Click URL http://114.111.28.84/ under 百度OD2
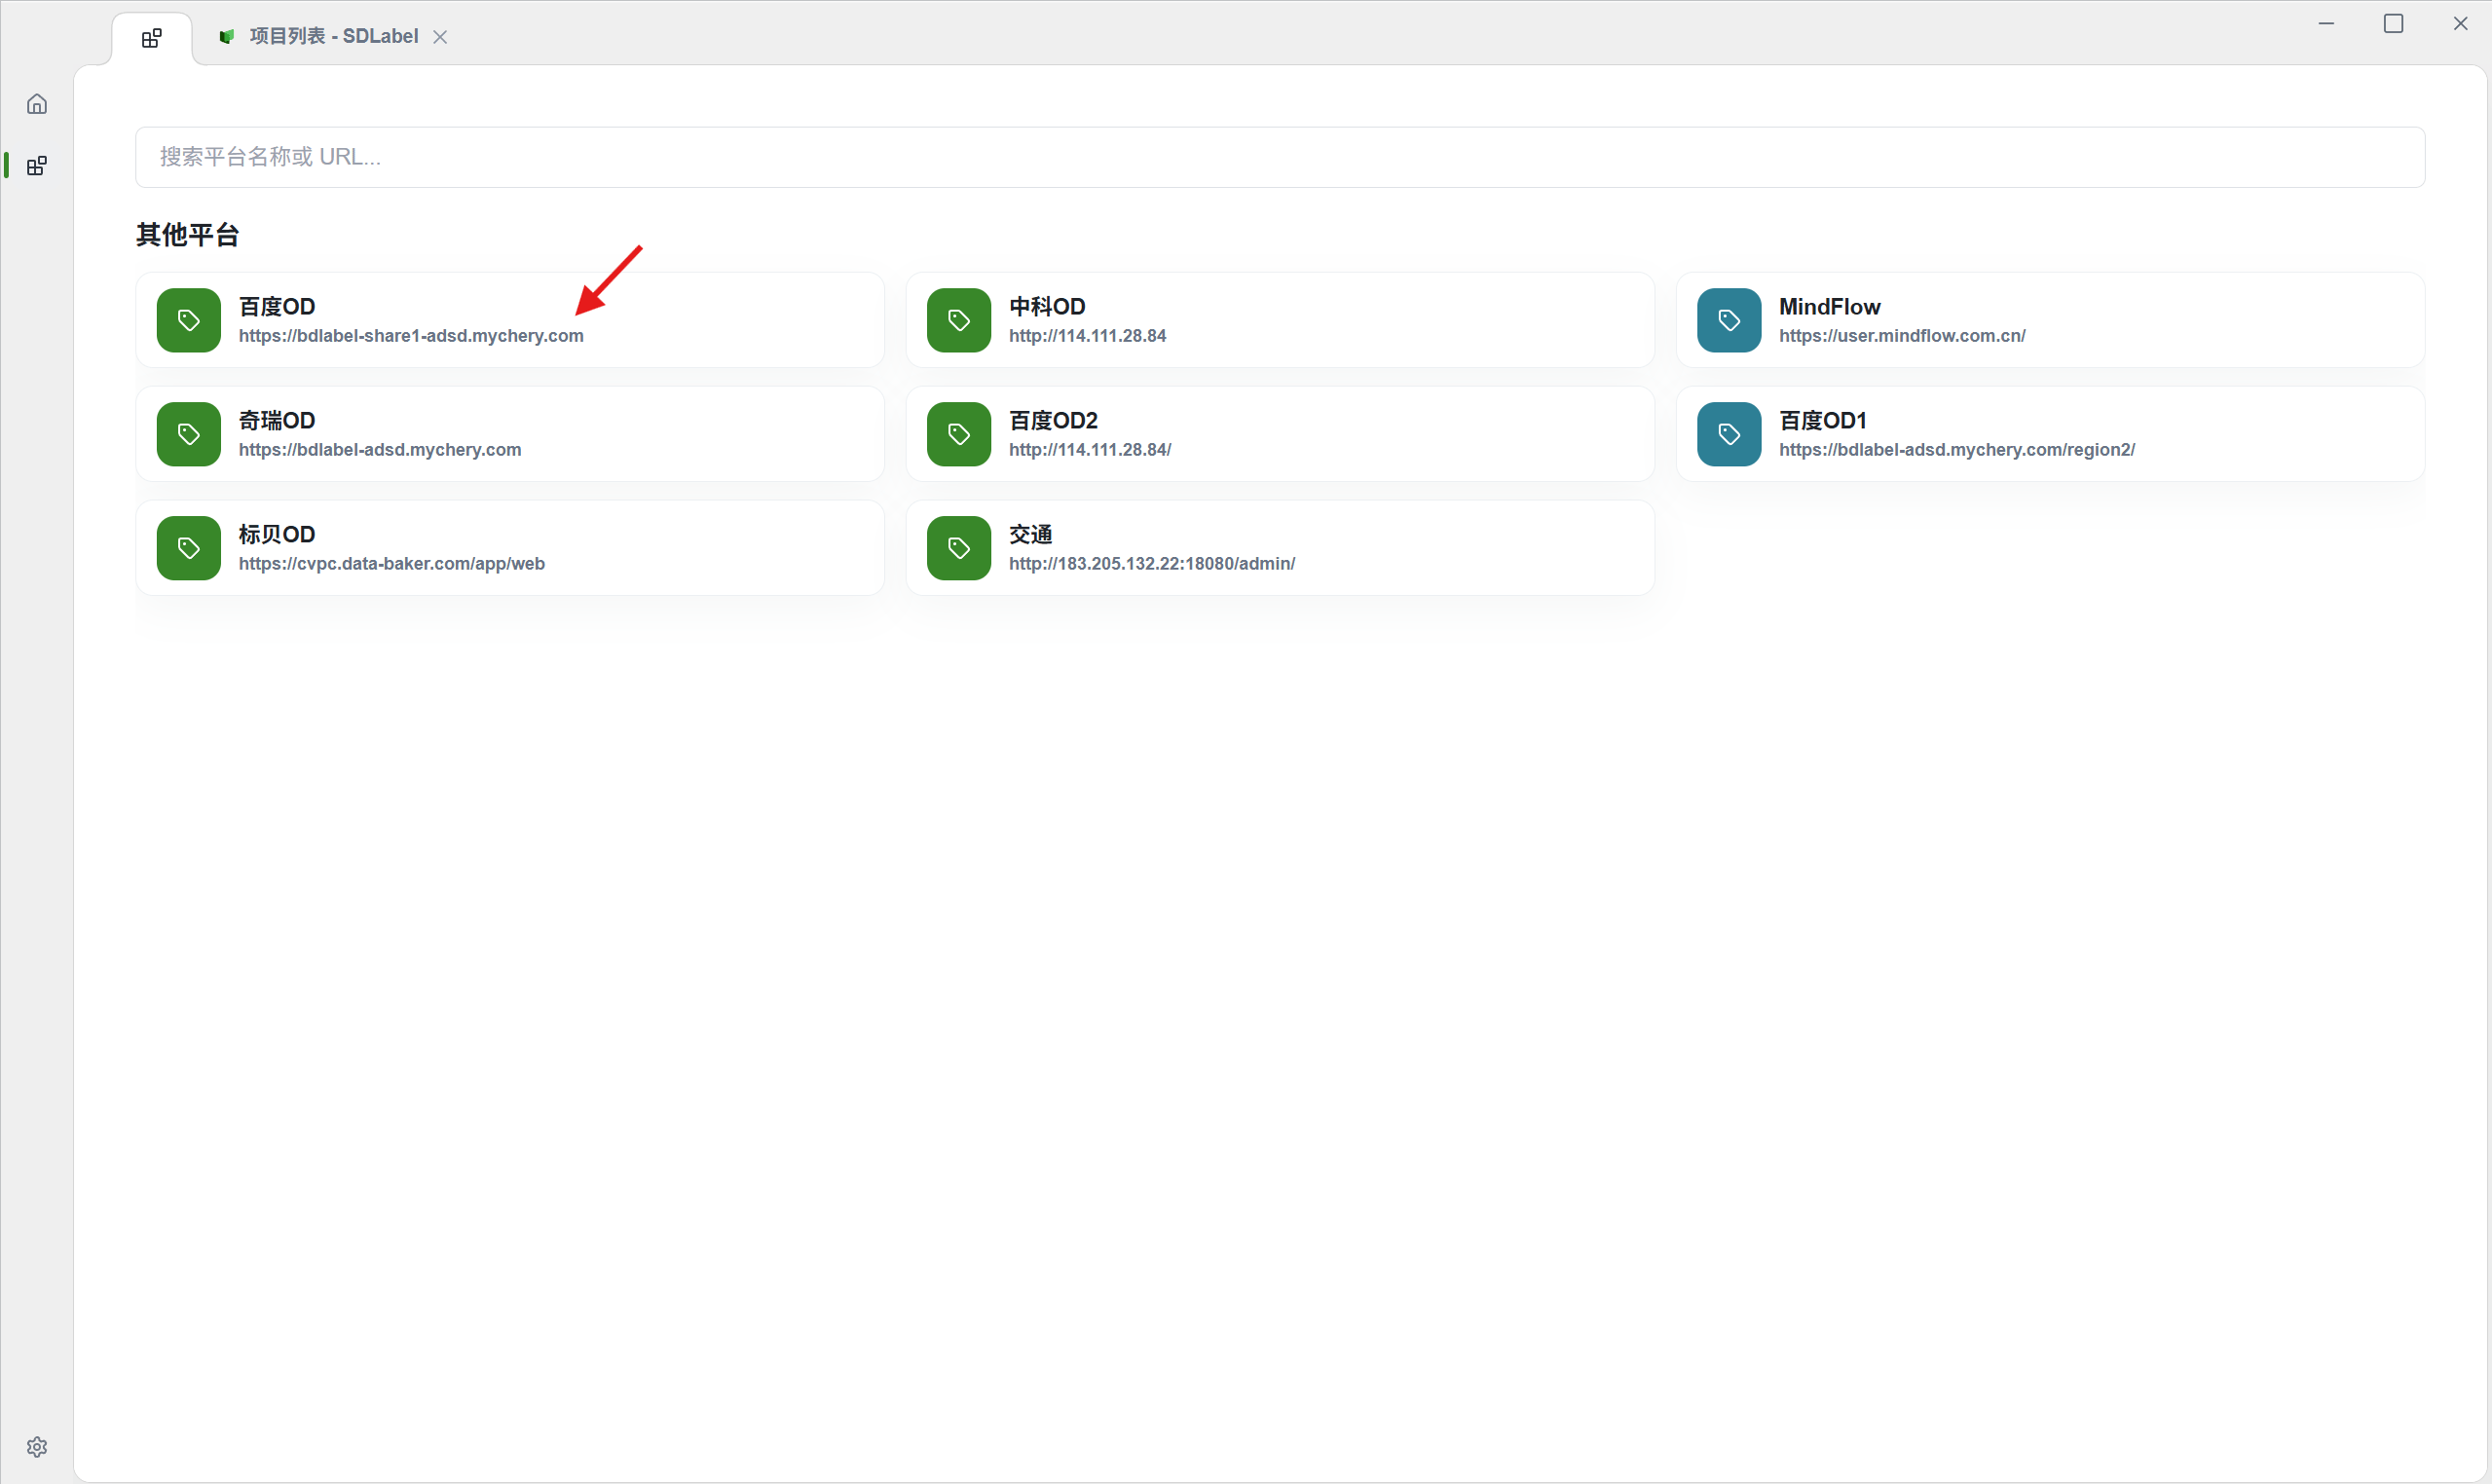Screen dimensions: 2492x1484 point(1090,450)
